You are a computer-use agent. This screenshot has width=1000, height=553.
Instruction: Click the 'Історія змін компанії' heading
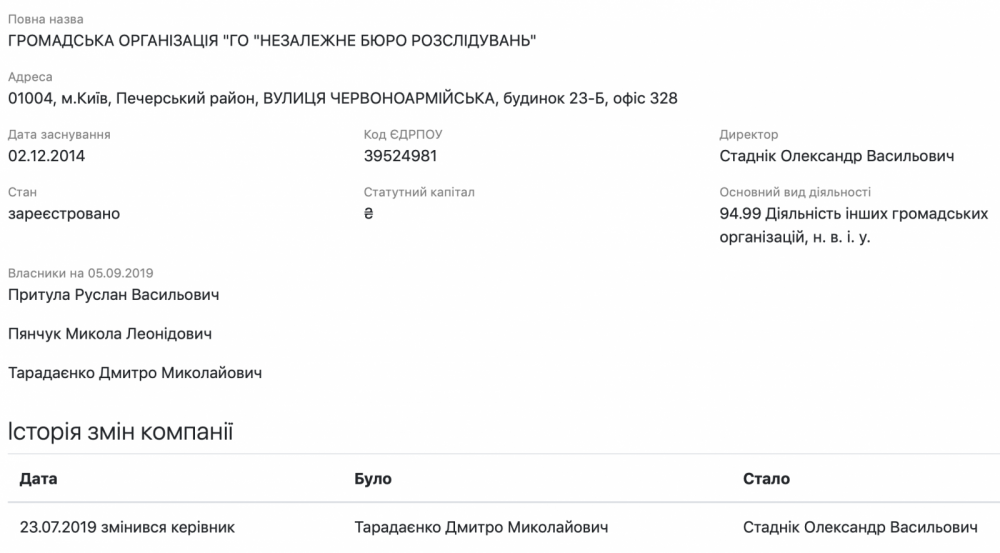119,431
